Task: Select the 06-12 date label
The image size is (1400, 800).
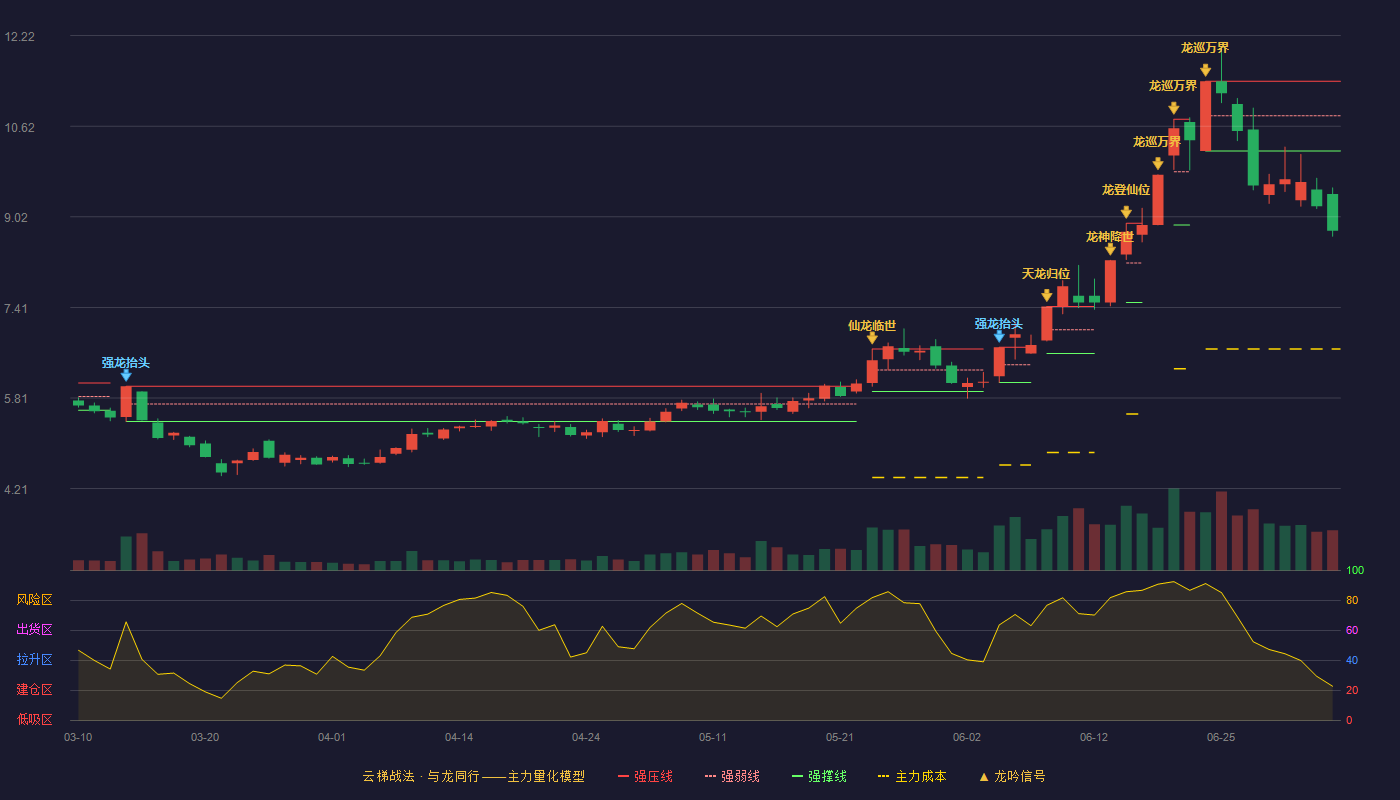Action: click(x=1094, y=737)
